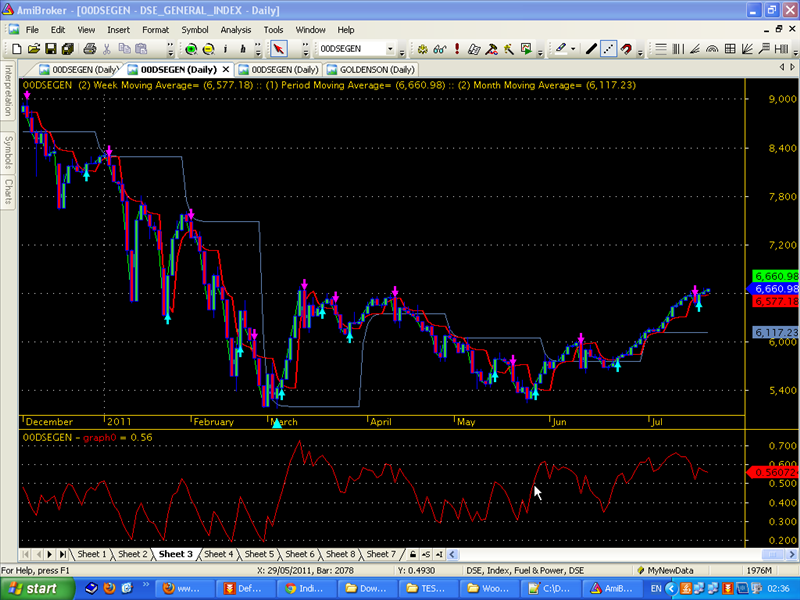Save using the floppy disk icon
The width and height of the screenshot is (800, 600).
tap(51, 49)
